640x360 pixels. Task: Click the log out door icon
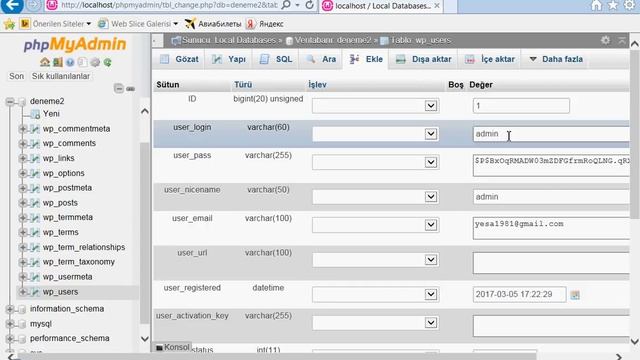tap(58, 62)
